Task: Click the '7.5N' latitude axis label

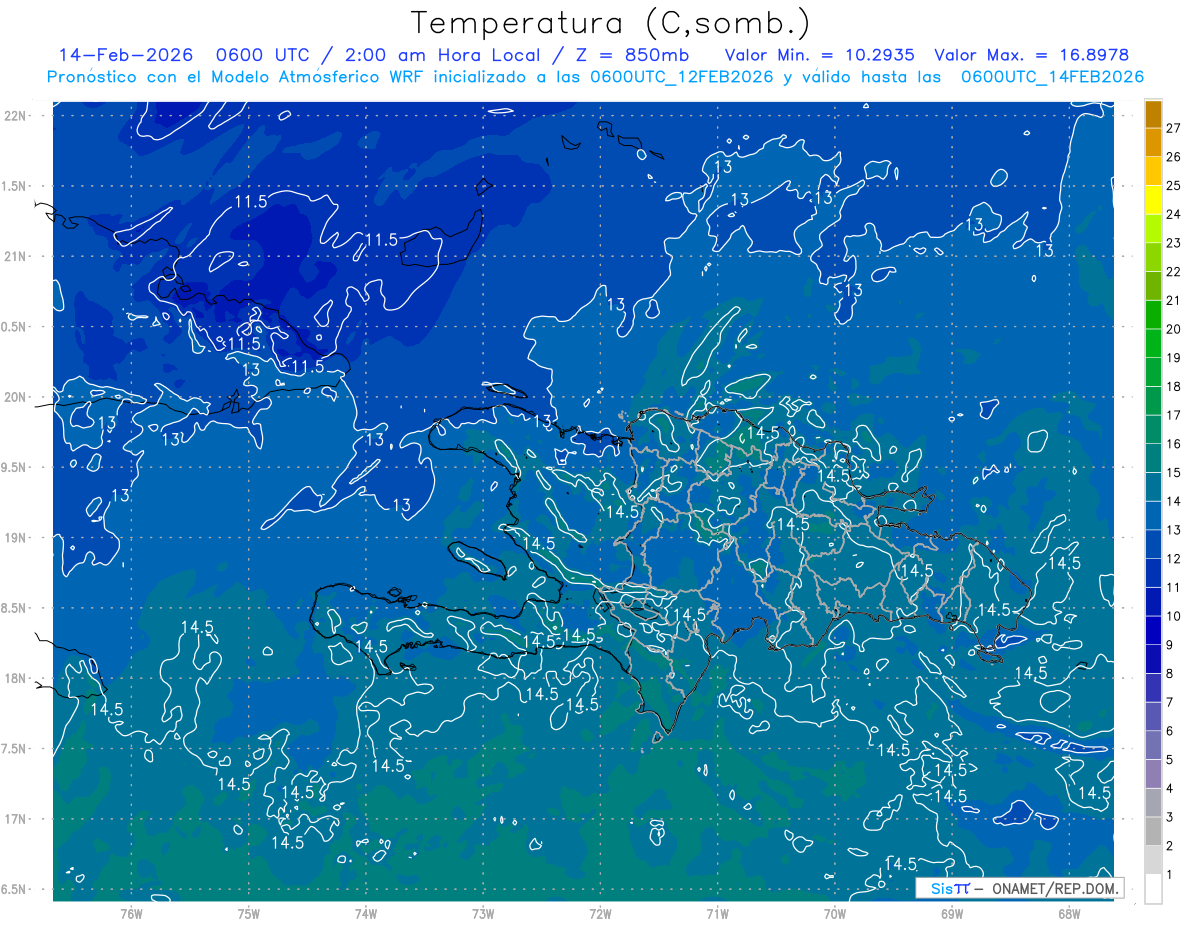Action: [15, 749]
